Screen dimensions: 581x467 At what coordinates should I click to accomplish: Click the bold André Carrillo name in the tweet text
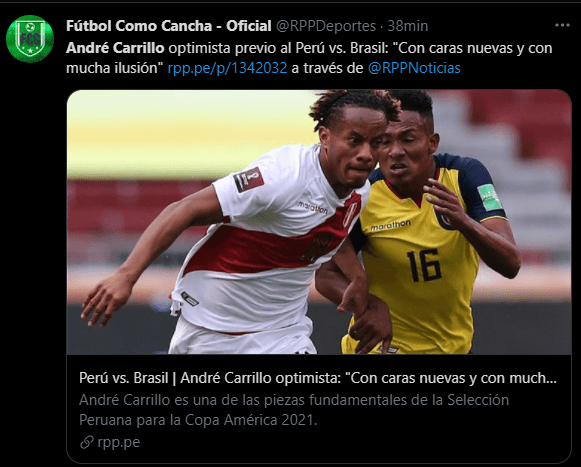(x=115, y=48)
